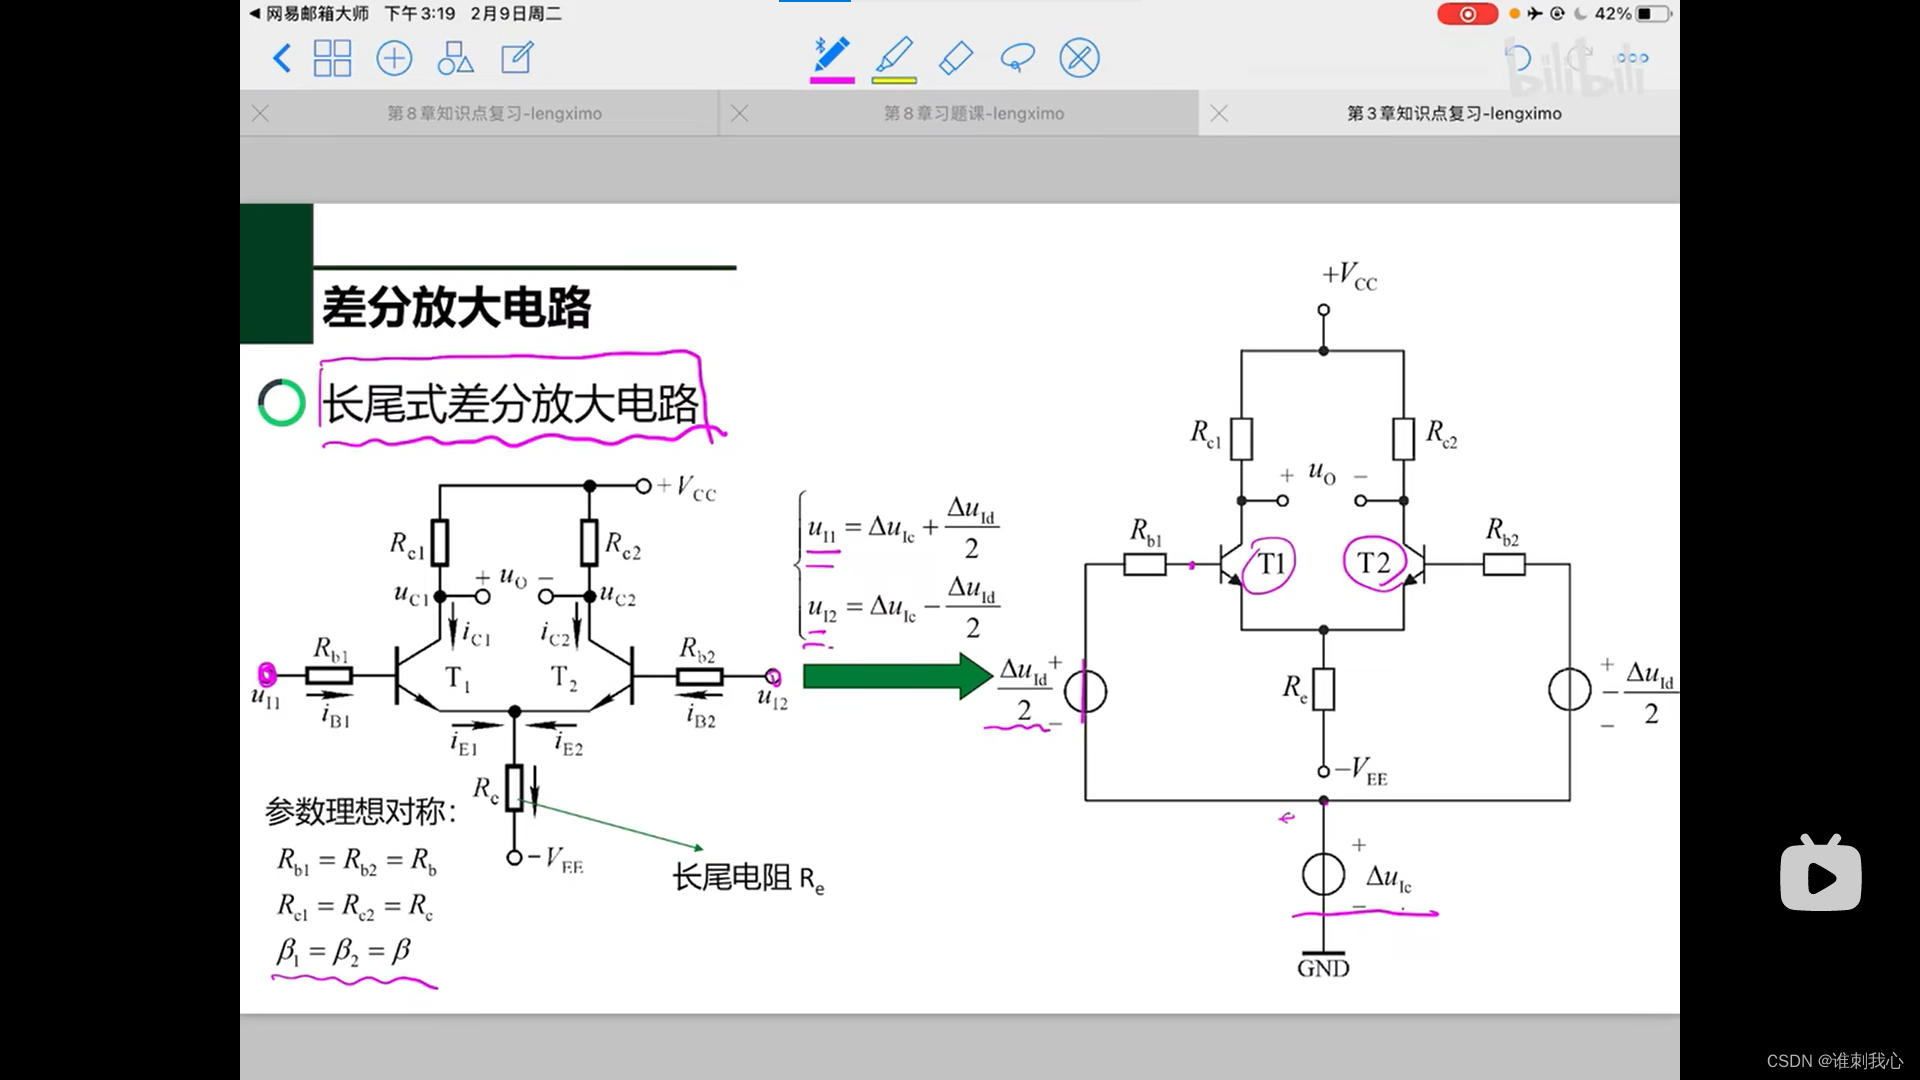Open the three-dot more options menu
Image resolution: width=1920 pixels, height=1080 pixels.
tap(1632, 58)
